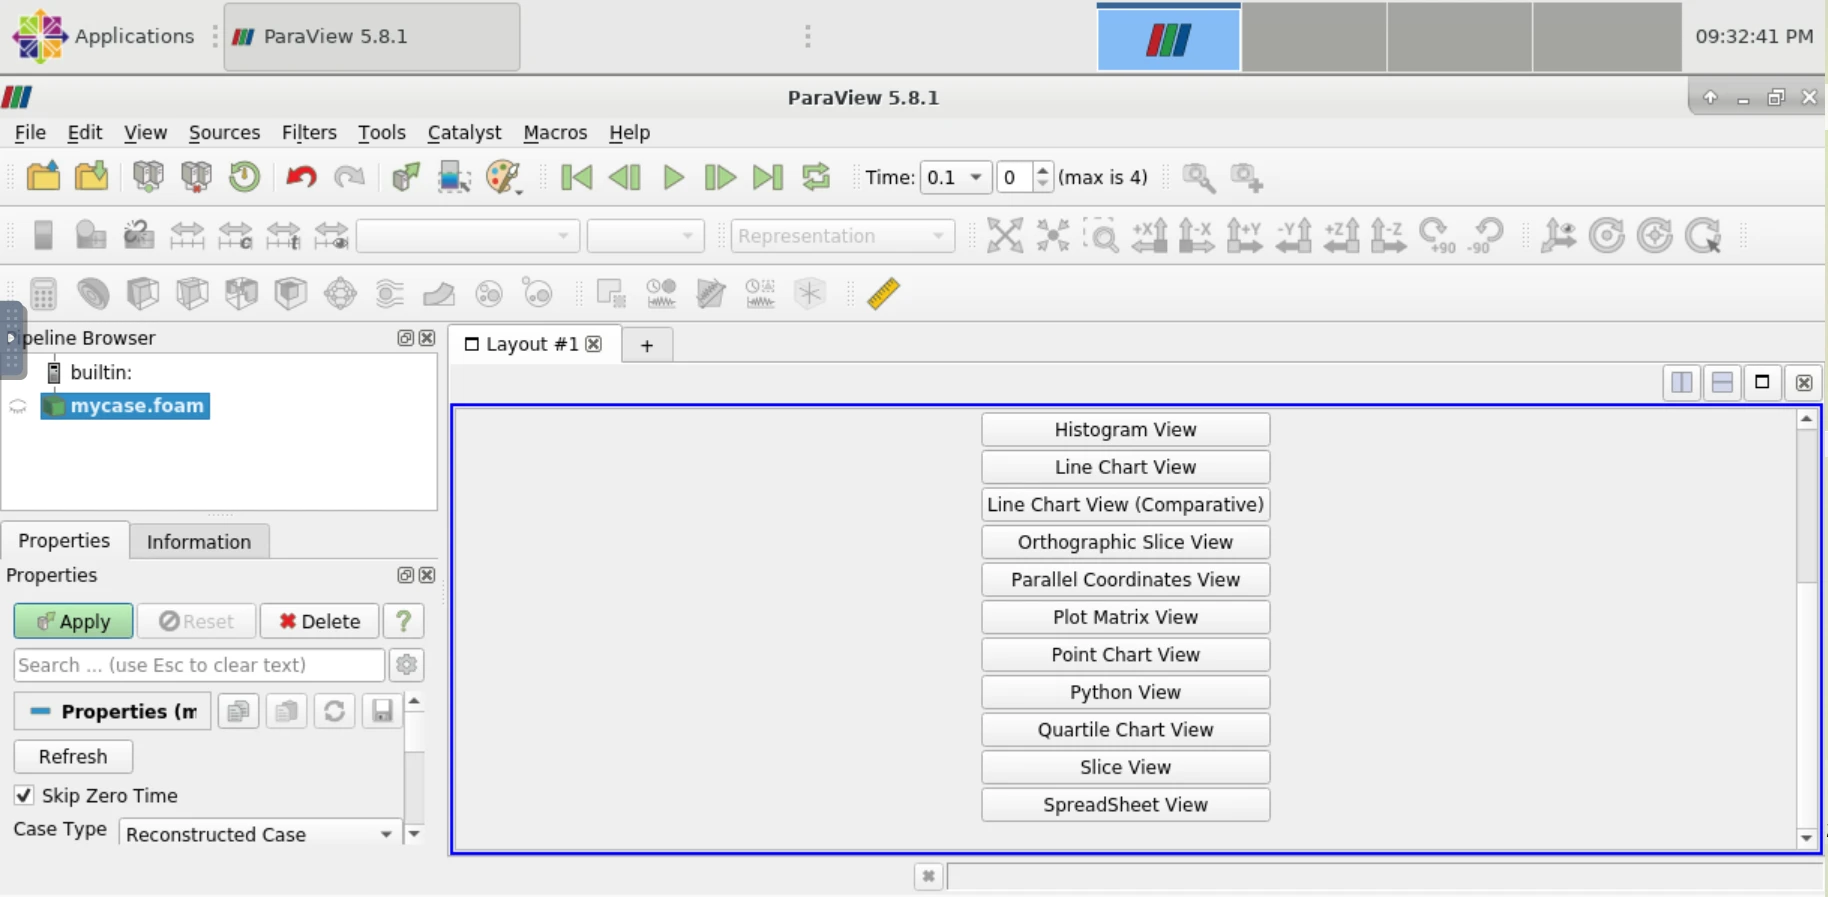This screenshot has width=1828, height=897.
Task: Click the yellow Ruler icon
Action: [x=883, y=294]
